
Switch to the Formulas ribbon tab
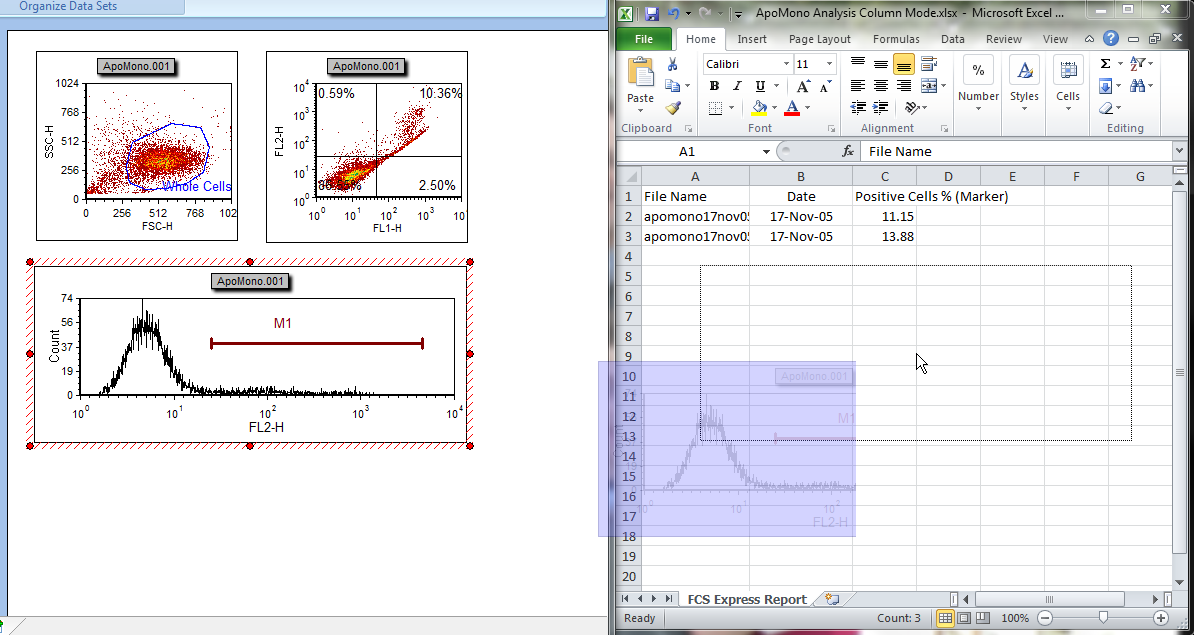(896, 39)
